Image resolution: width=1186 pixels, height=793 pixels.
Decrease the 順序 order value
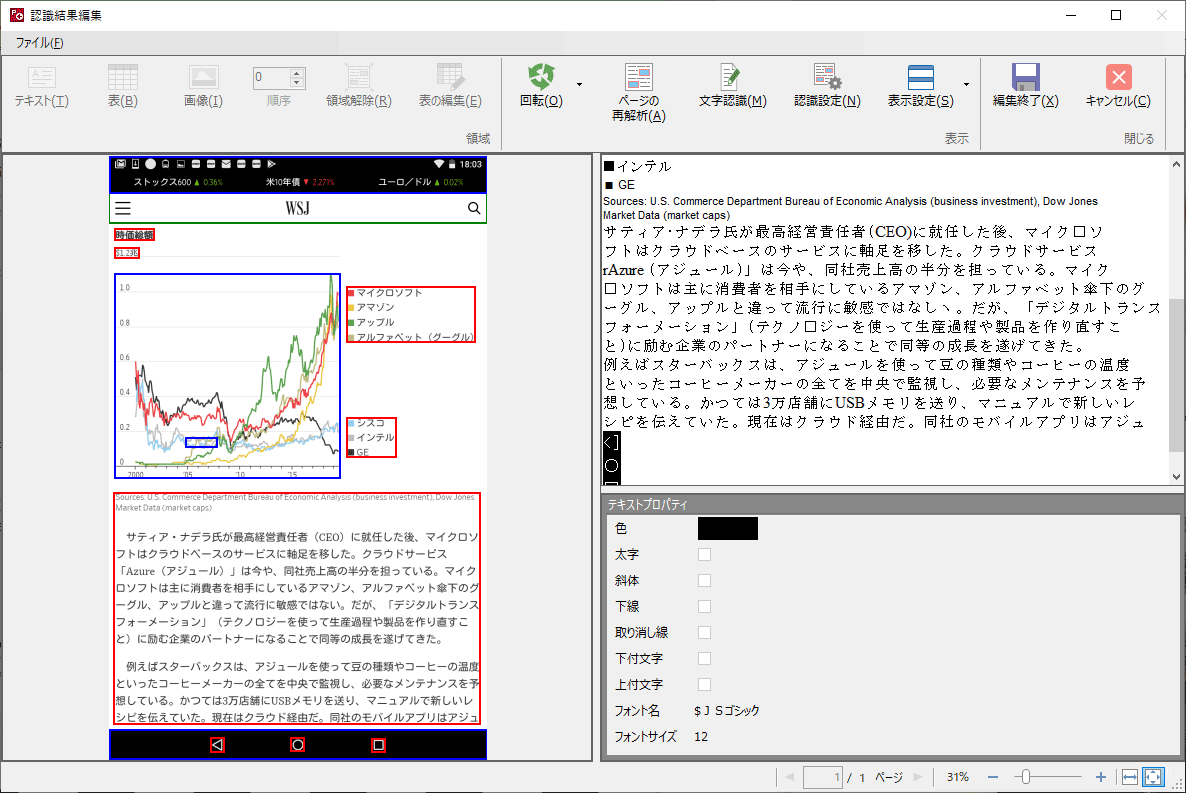296,82
